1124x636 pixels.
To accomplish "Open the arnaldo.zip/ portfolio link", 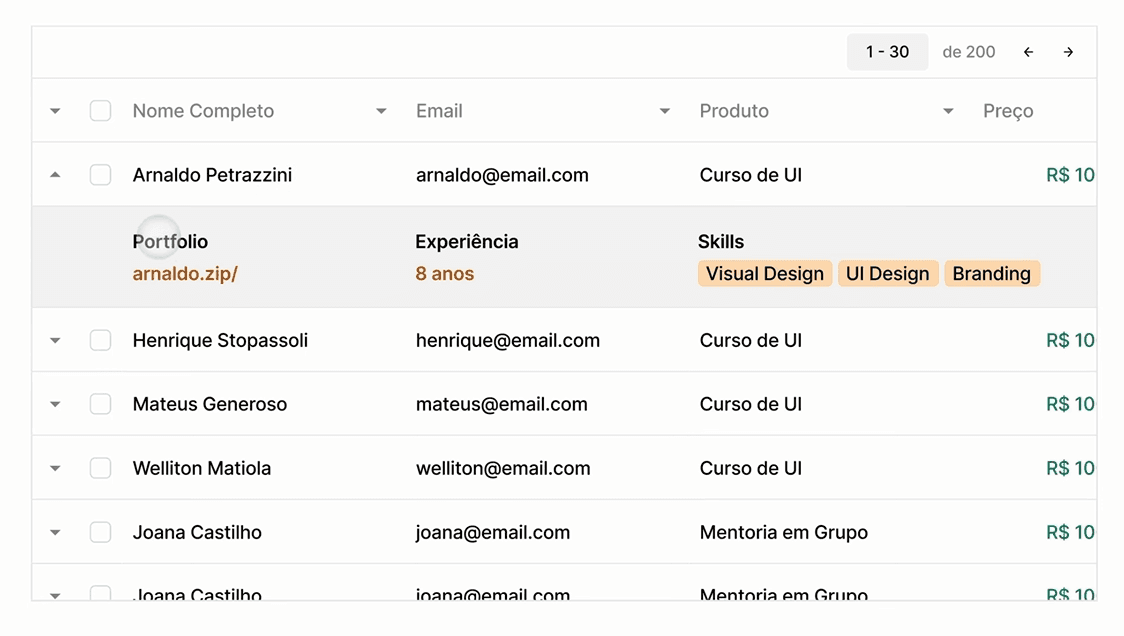I will (185, 274).
